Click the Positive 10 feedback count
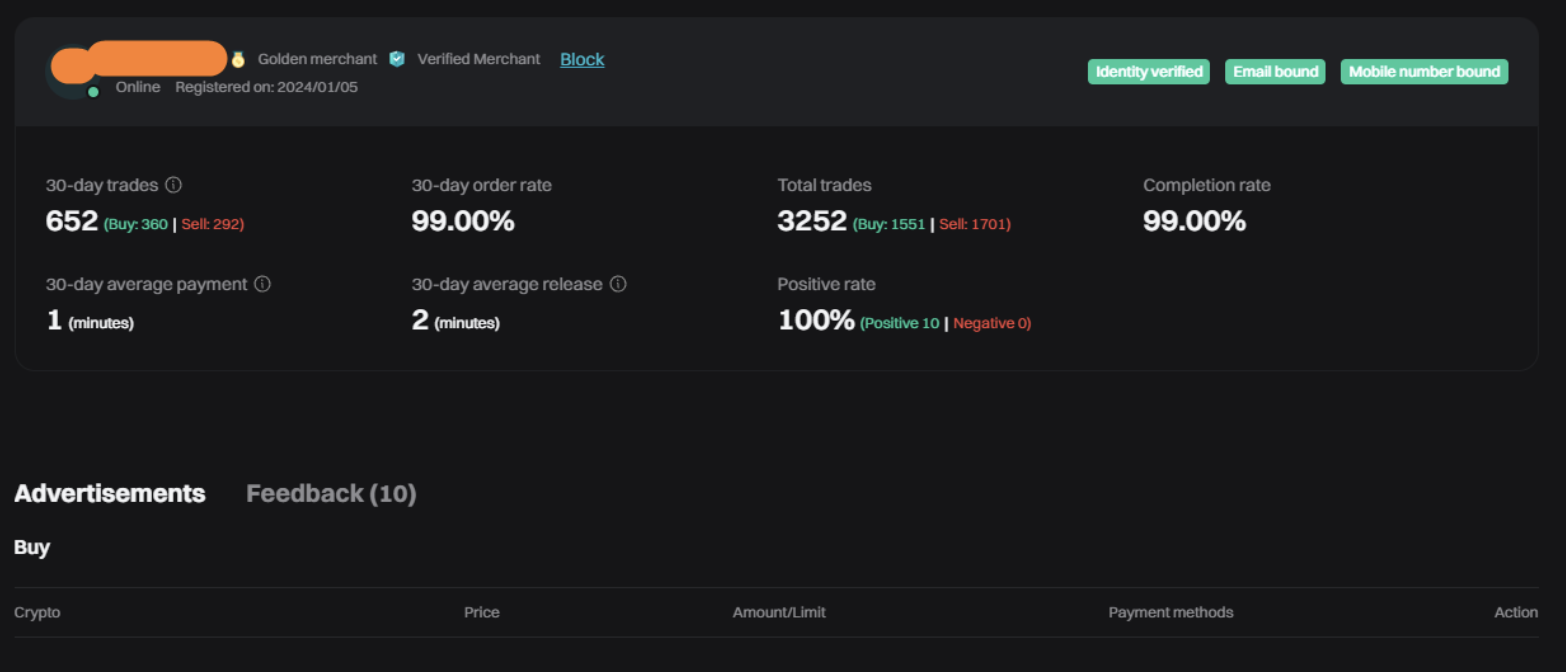Viewport: 1566px width, 672px height. (900, 323)
